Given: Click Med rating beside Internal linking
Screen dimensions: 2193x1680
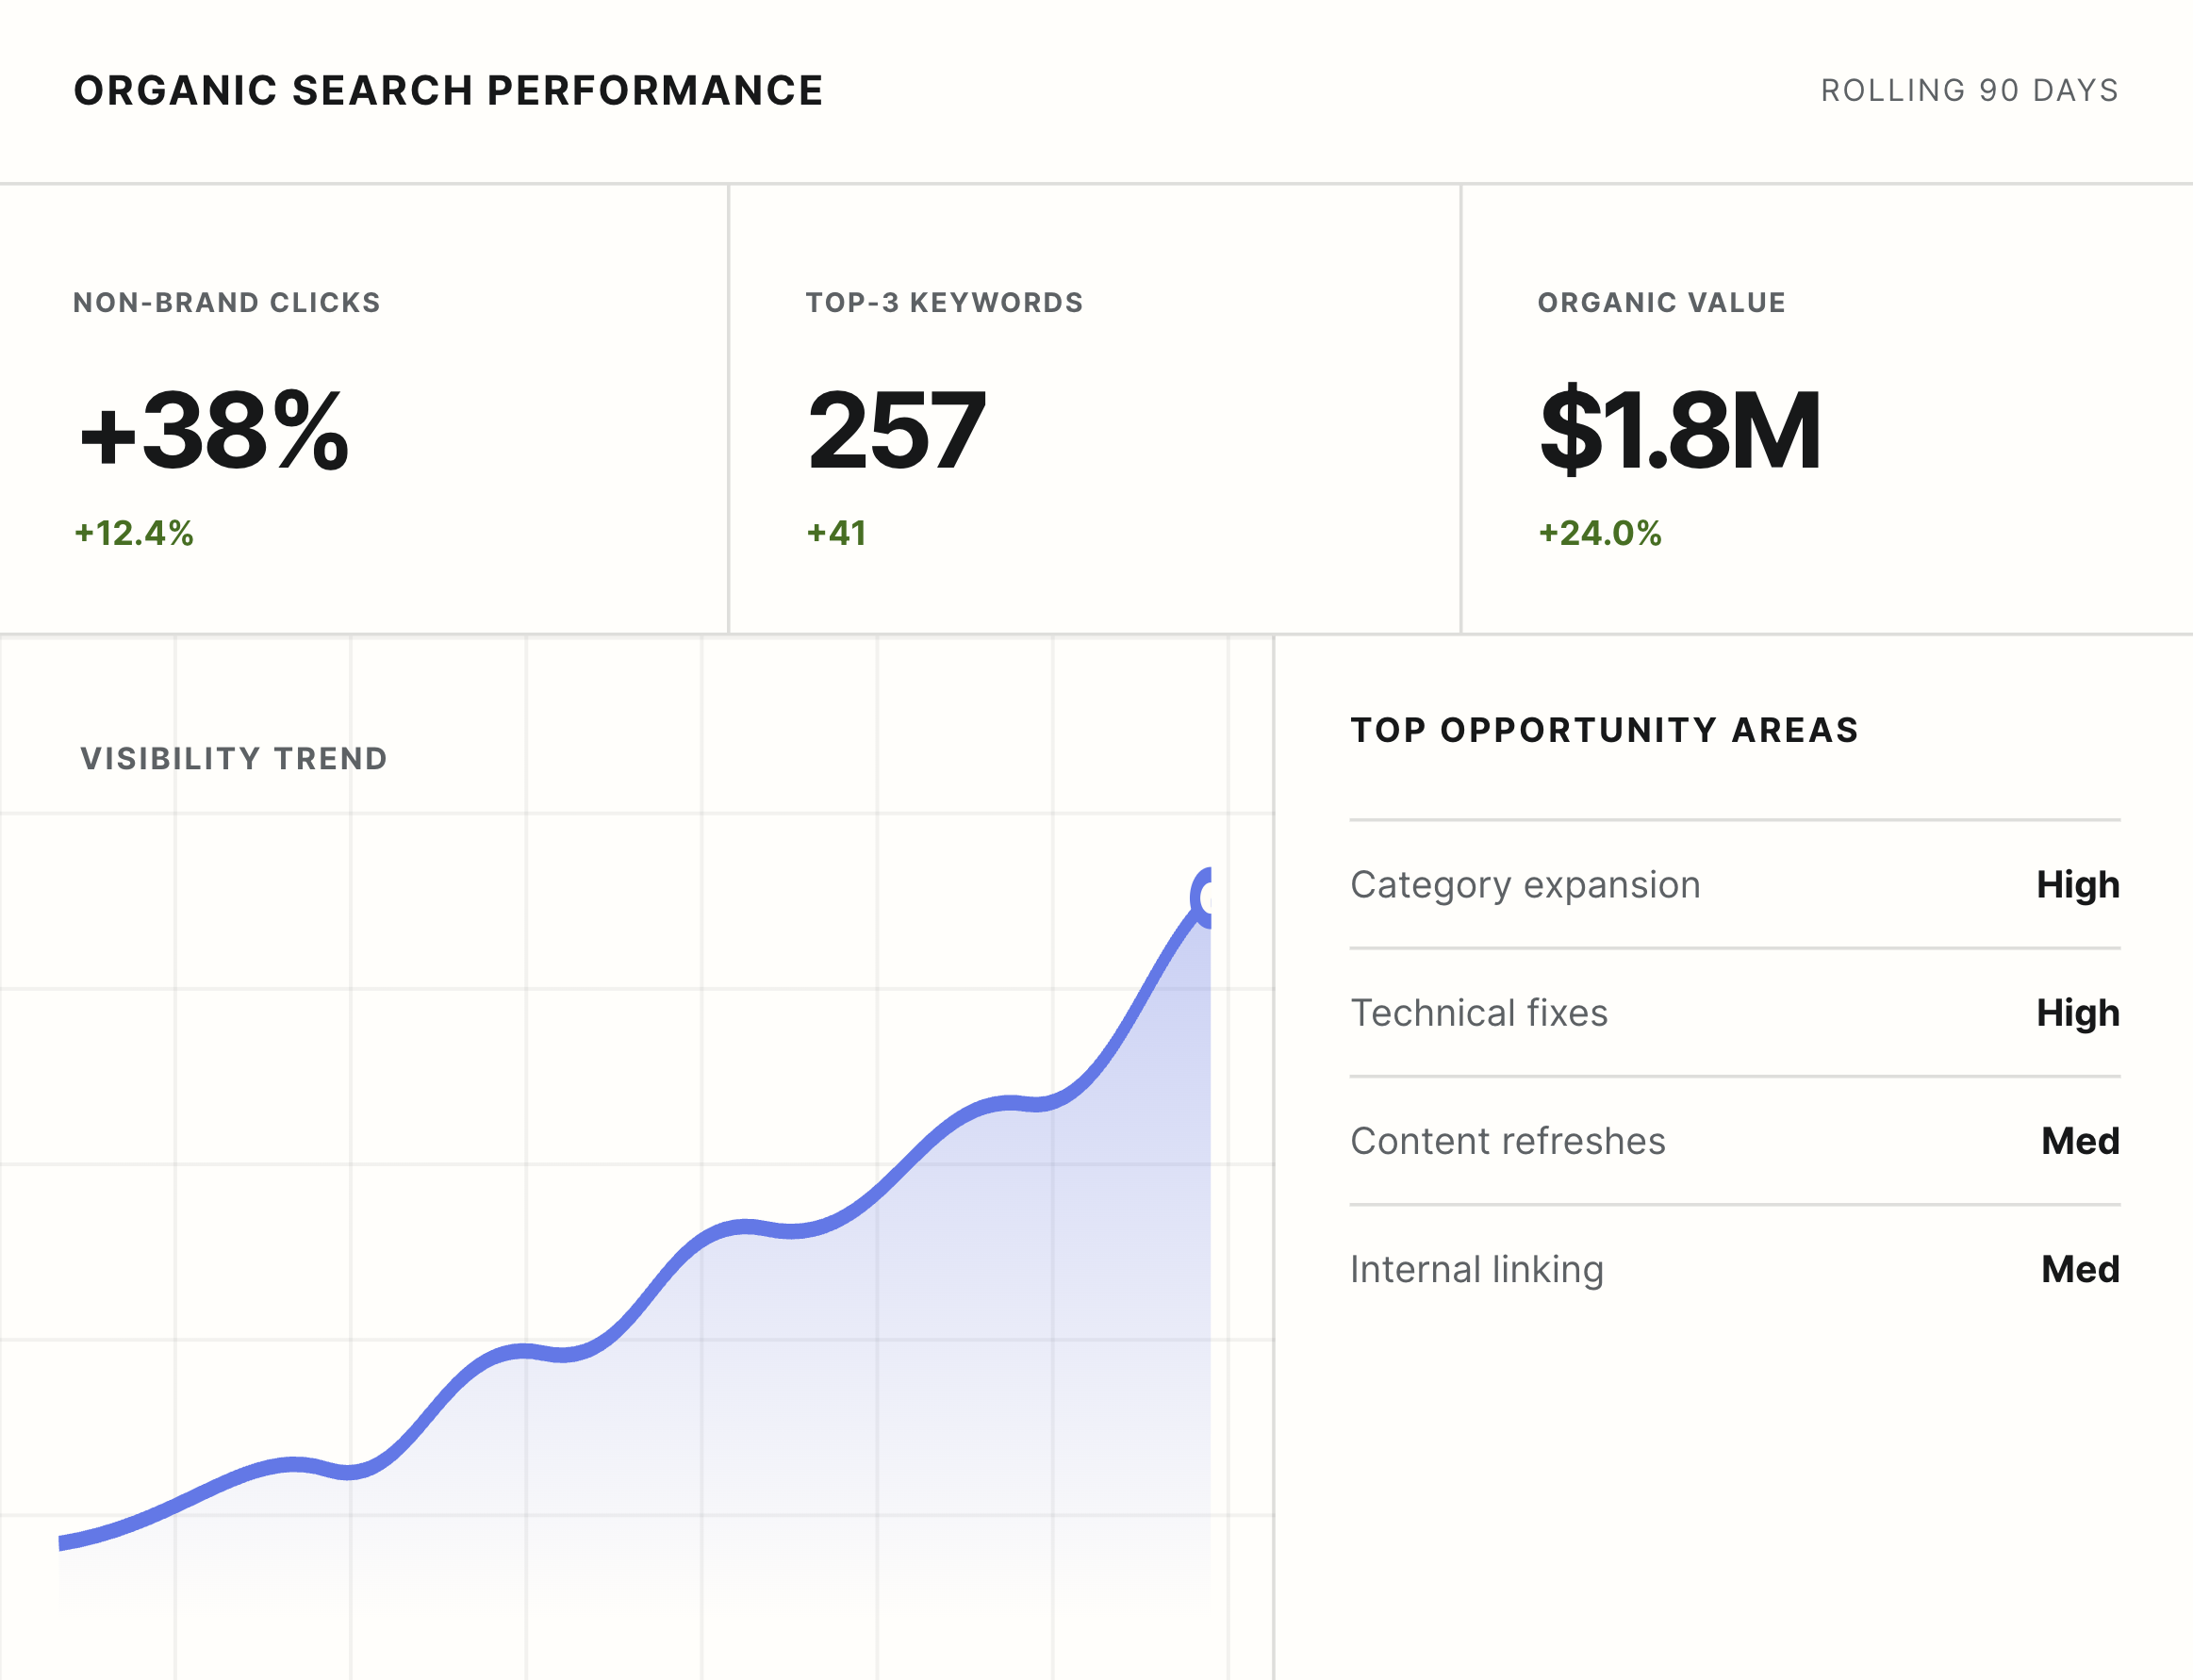Looking at the screenshot, I should point(2080,1269).
